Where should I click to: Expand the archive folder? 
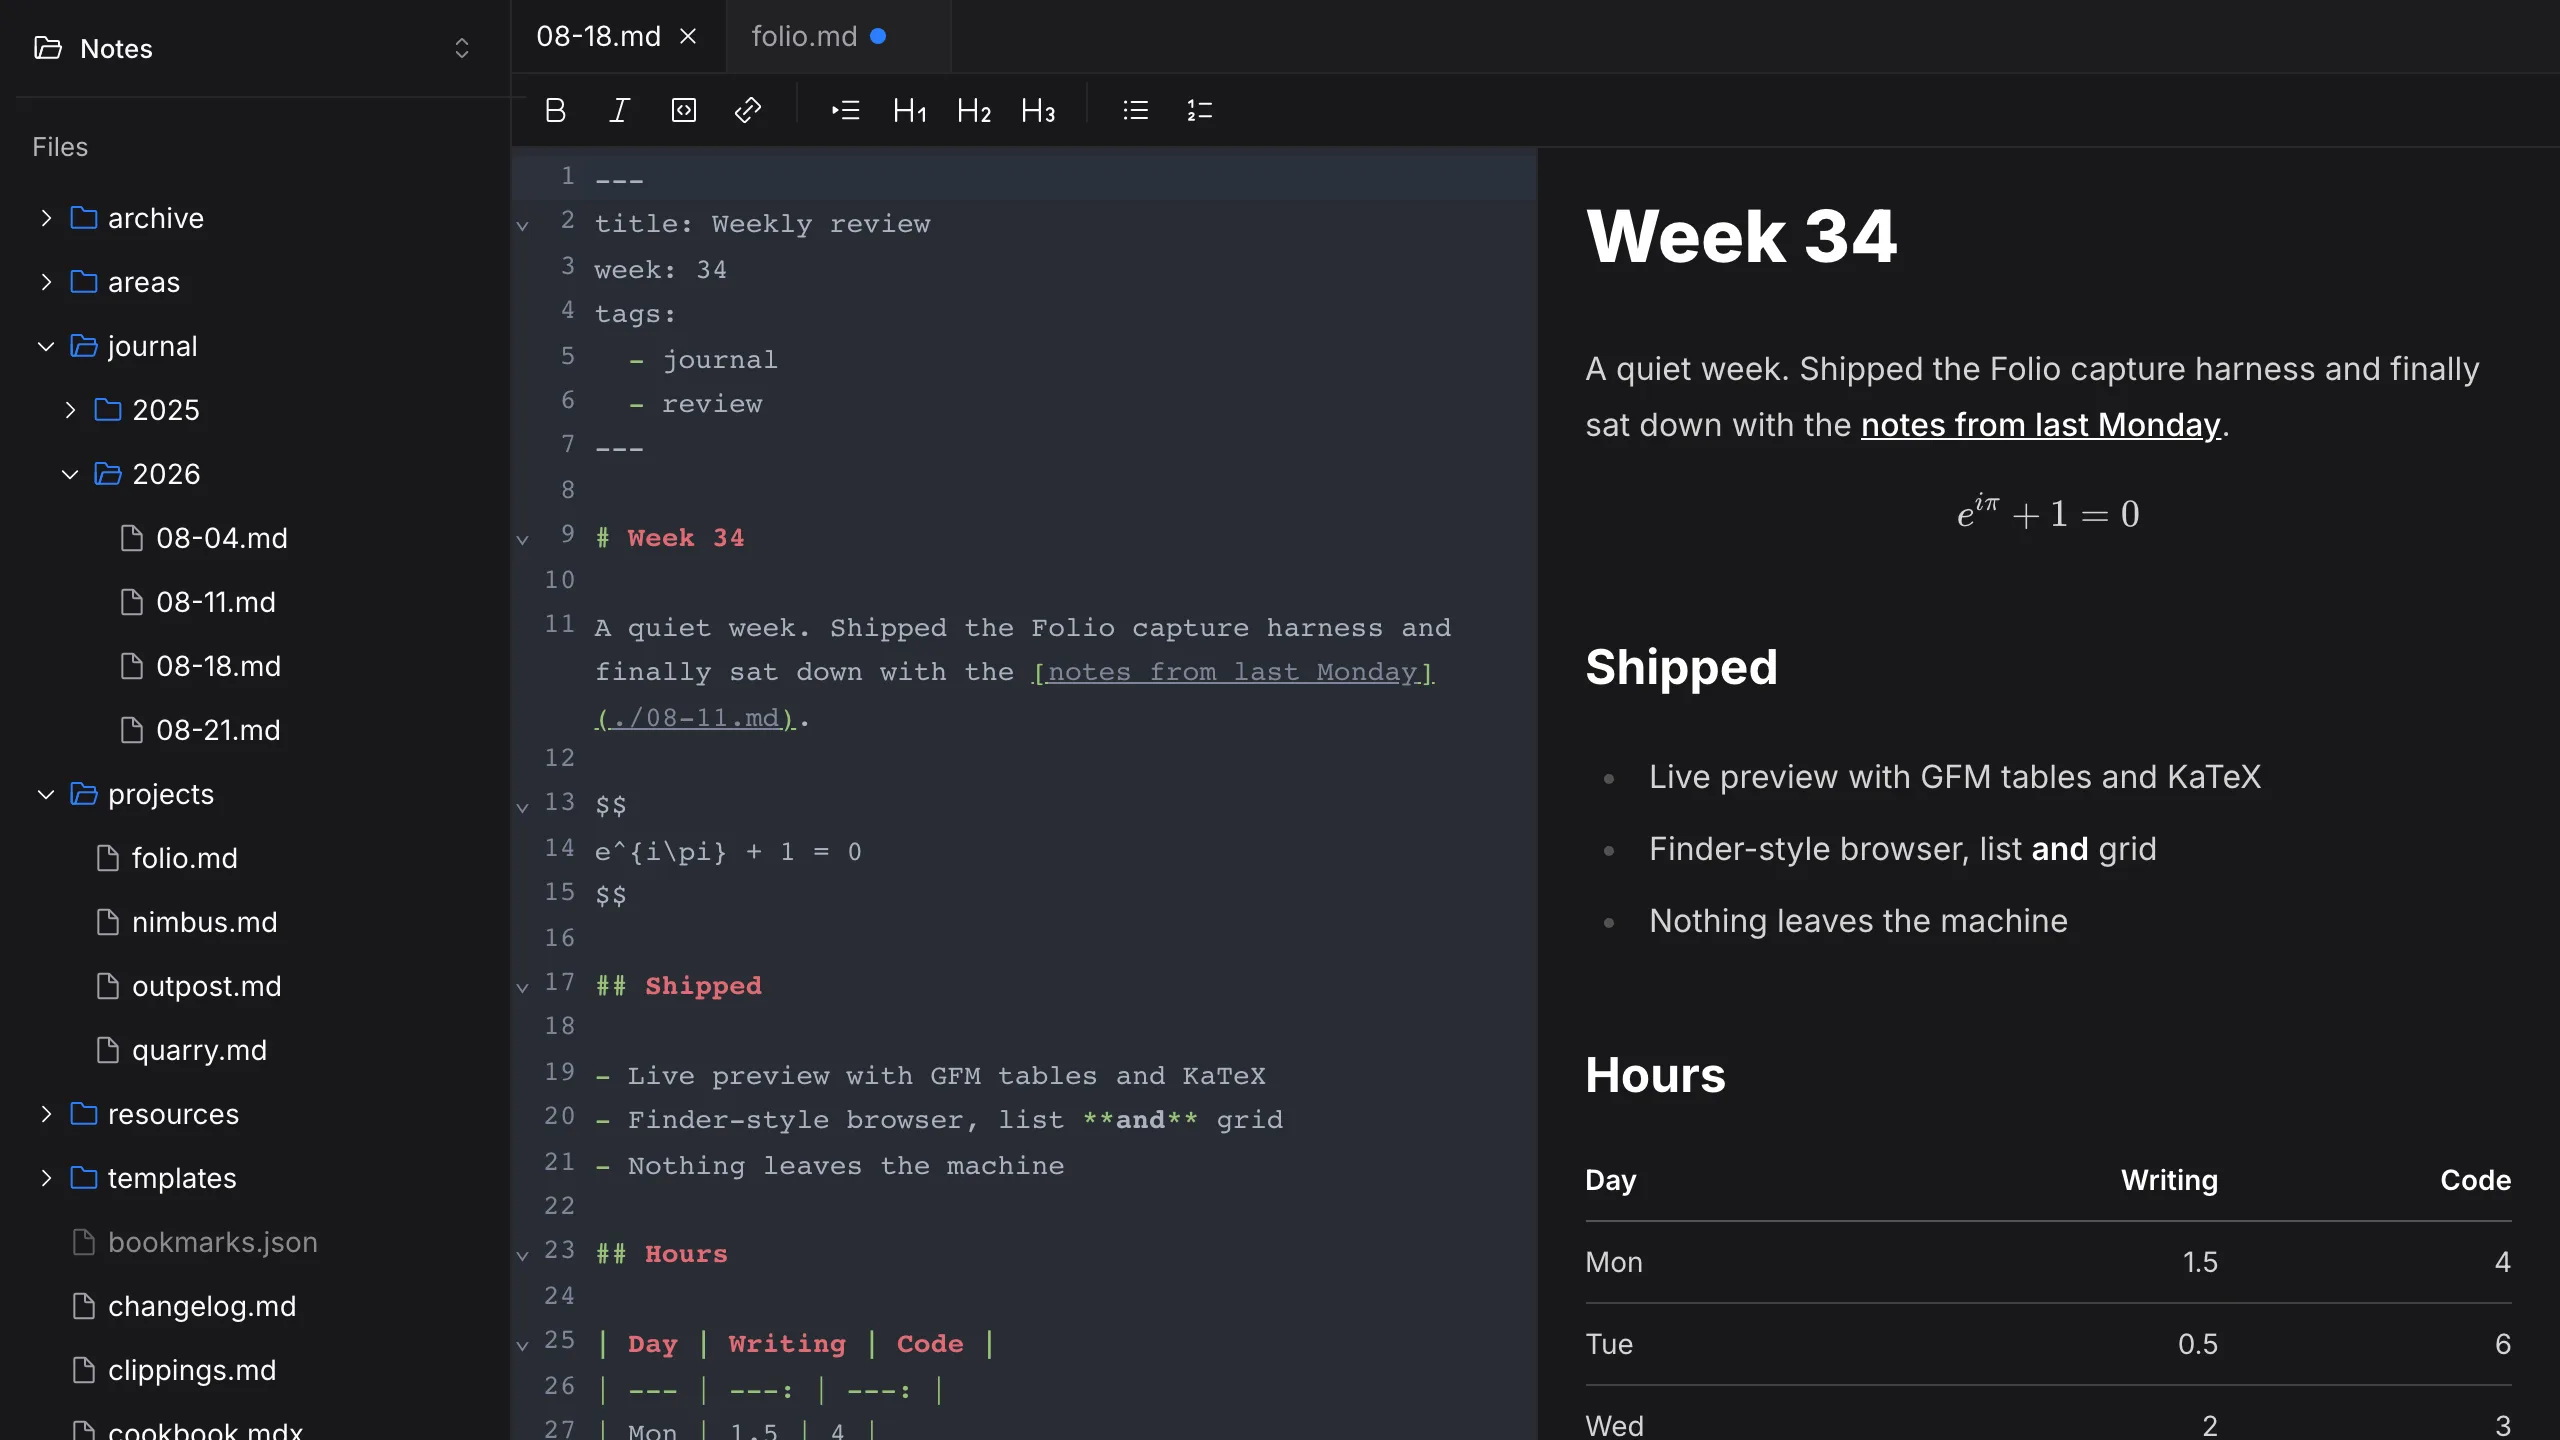coord(46,218)
